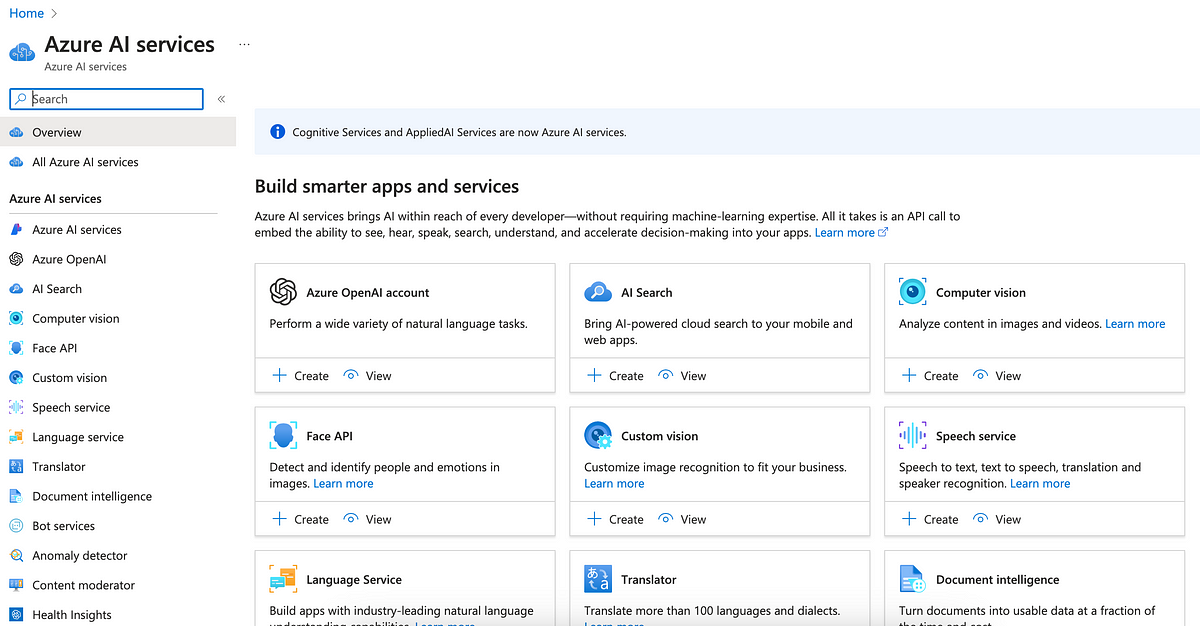
Task: View Speech service resources
Action: 997,519
